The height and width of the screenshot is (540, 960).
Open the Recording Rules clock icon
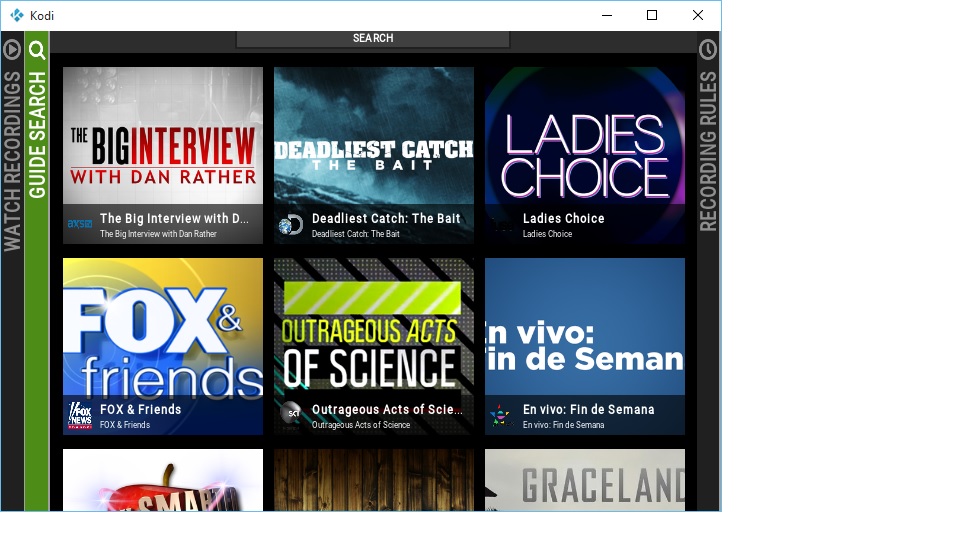click(708, 49)
